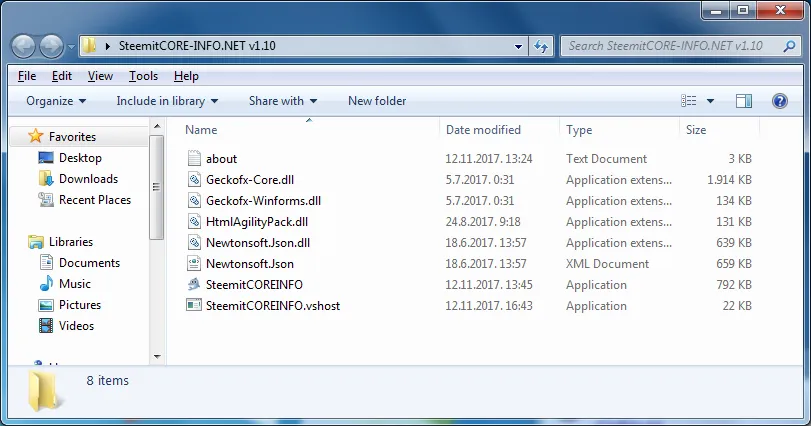The width and height of the screenshot is (811, 426).
Task: Click the SteemitCORE-INFO.NET v1.10 path segment
Action: (197, 45)
